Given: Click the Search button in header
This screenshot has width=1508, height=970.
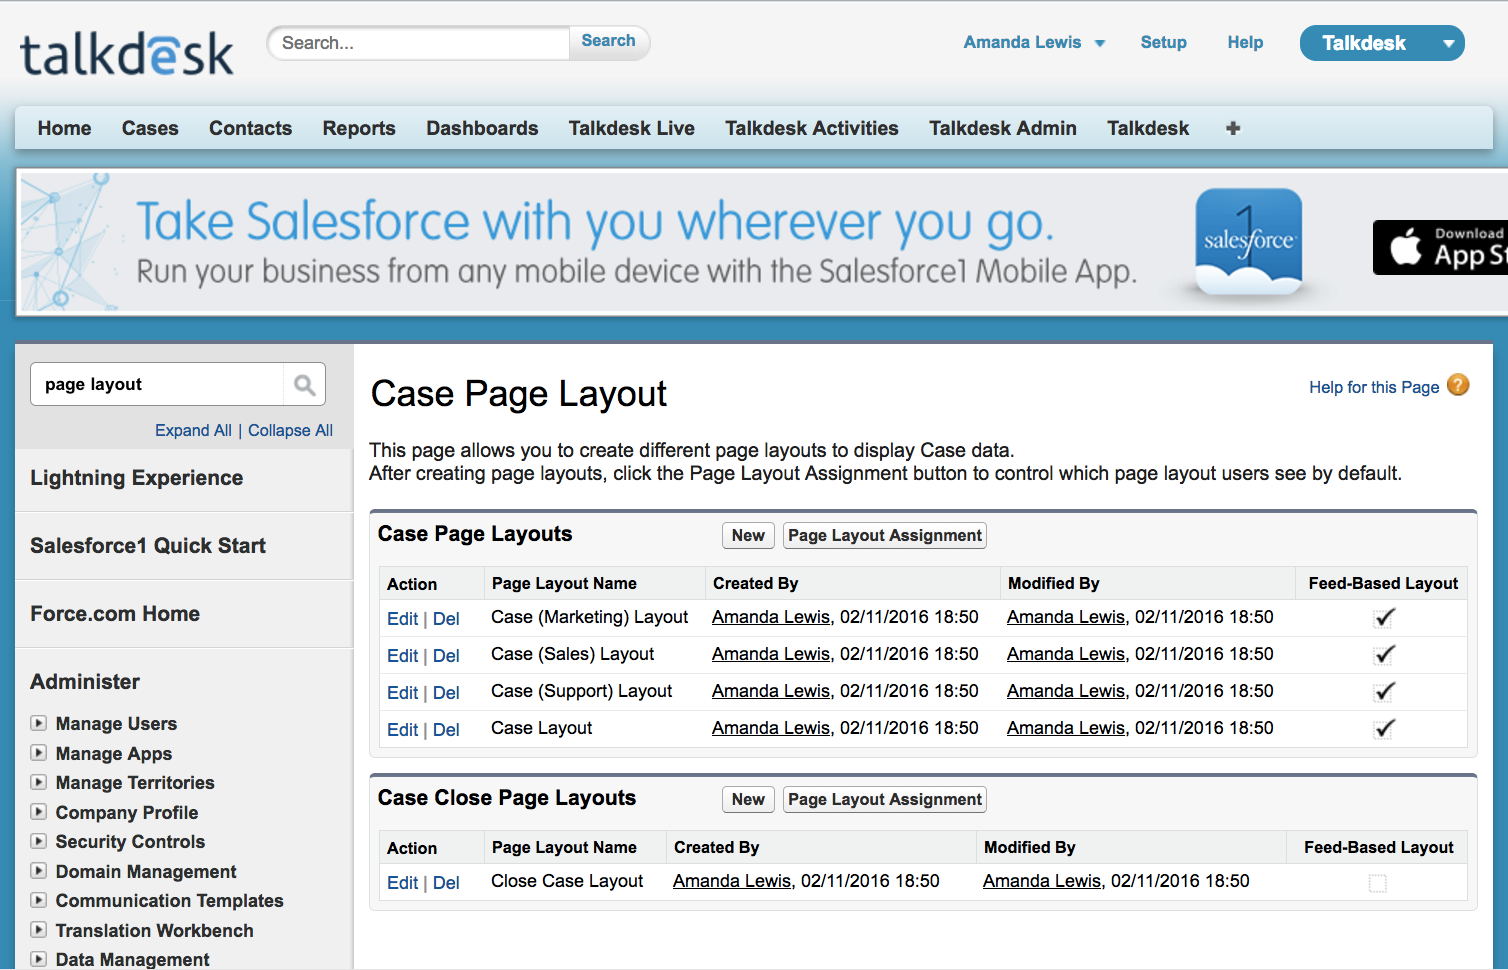Looking at the screenshot, I should pyautogui.click(x=608, y=41).
